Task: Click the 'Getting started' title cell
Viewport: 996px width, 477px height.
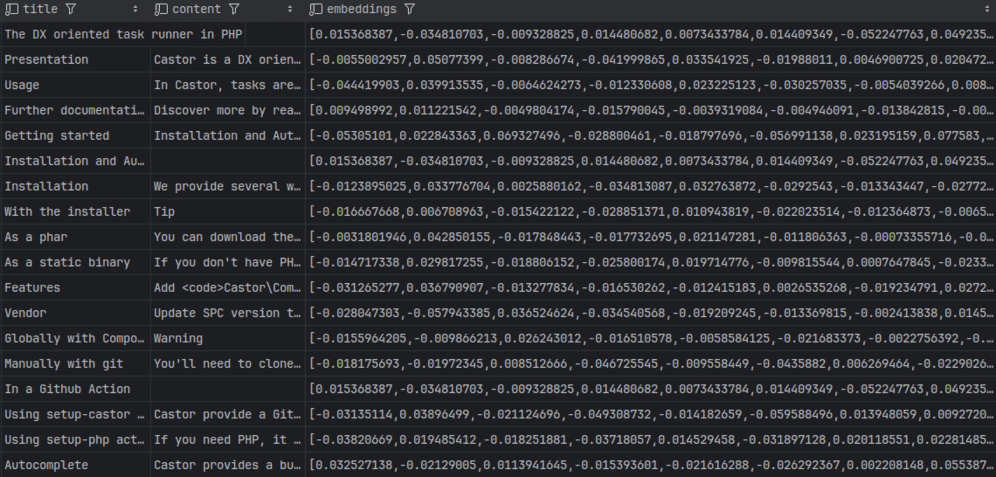Action: click(x=56, y=135)
